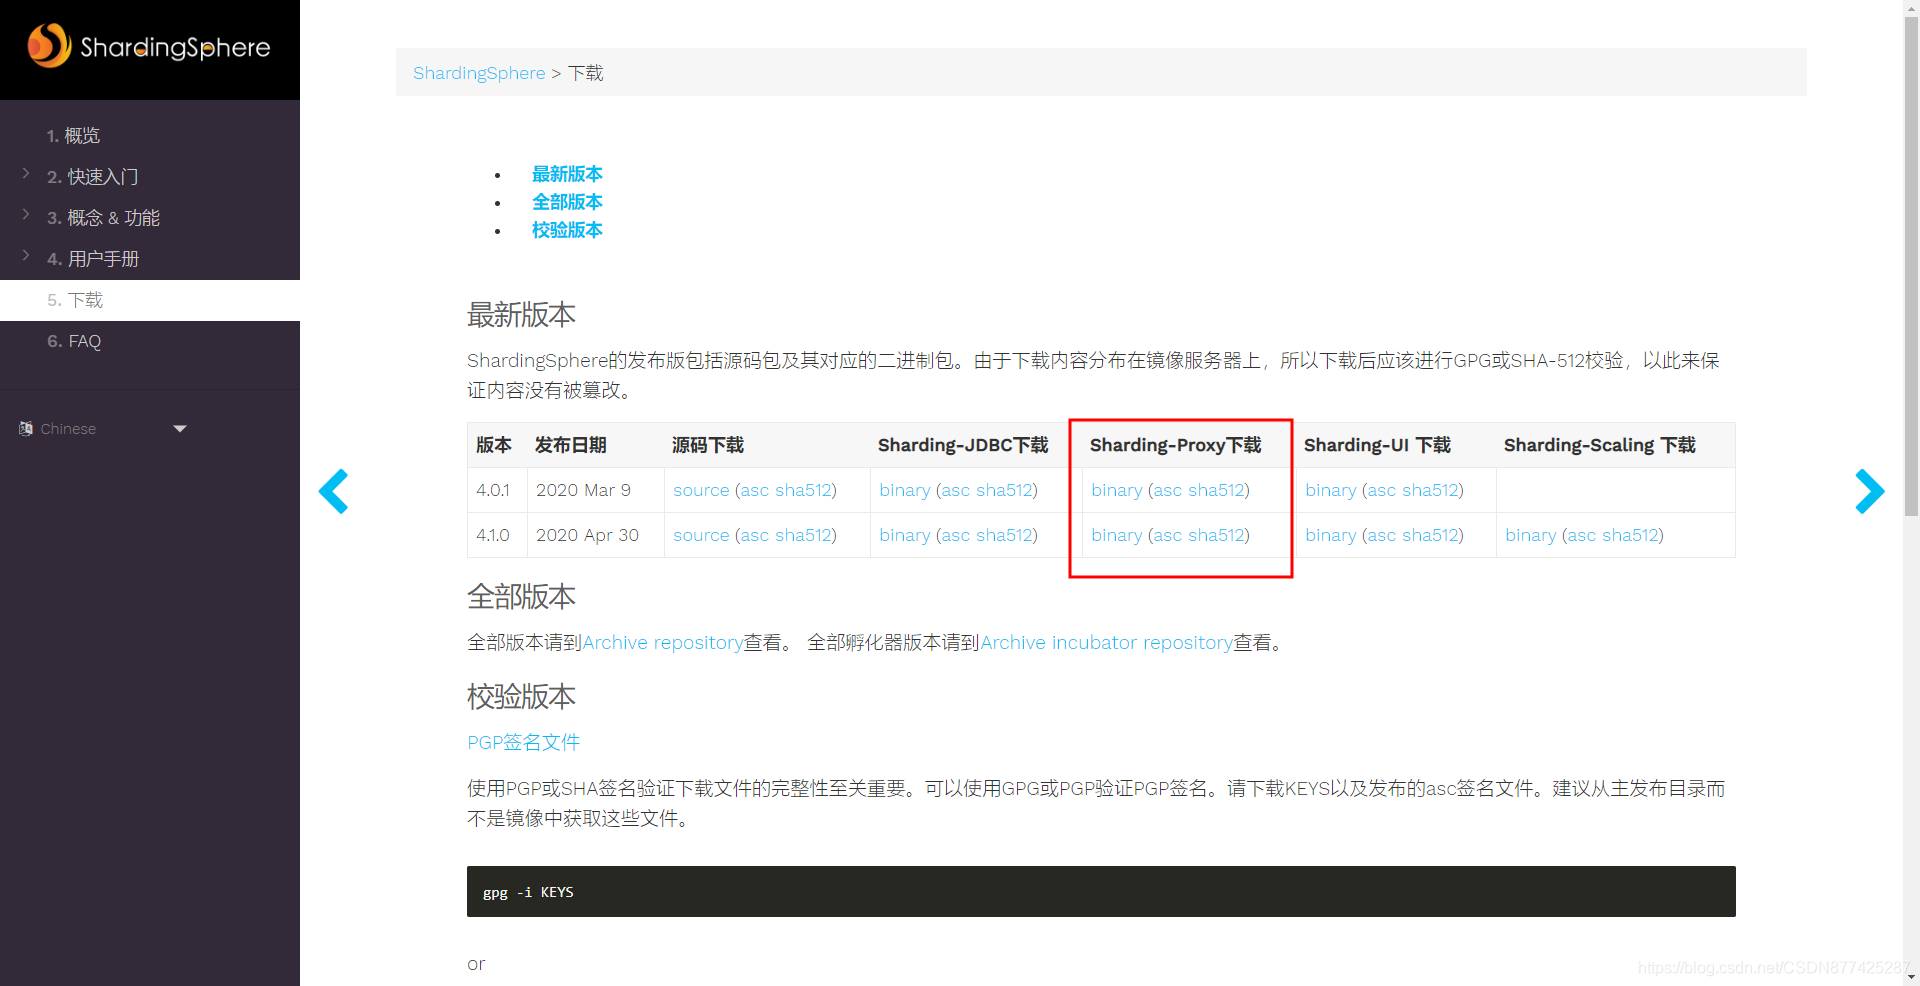Download 4.0.1 Sharding-UI binary
The width and height of the screenshot is (1920, 986).
1331,490
